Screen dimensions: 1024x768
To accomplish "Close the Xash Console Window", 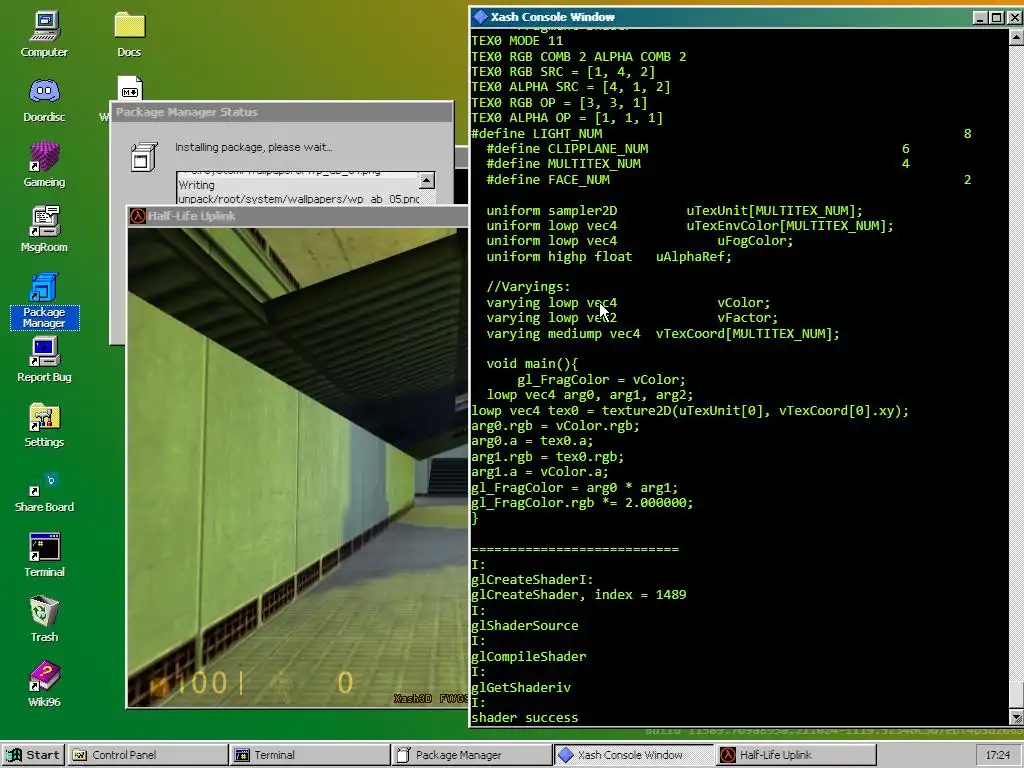I will (1014, 18).
